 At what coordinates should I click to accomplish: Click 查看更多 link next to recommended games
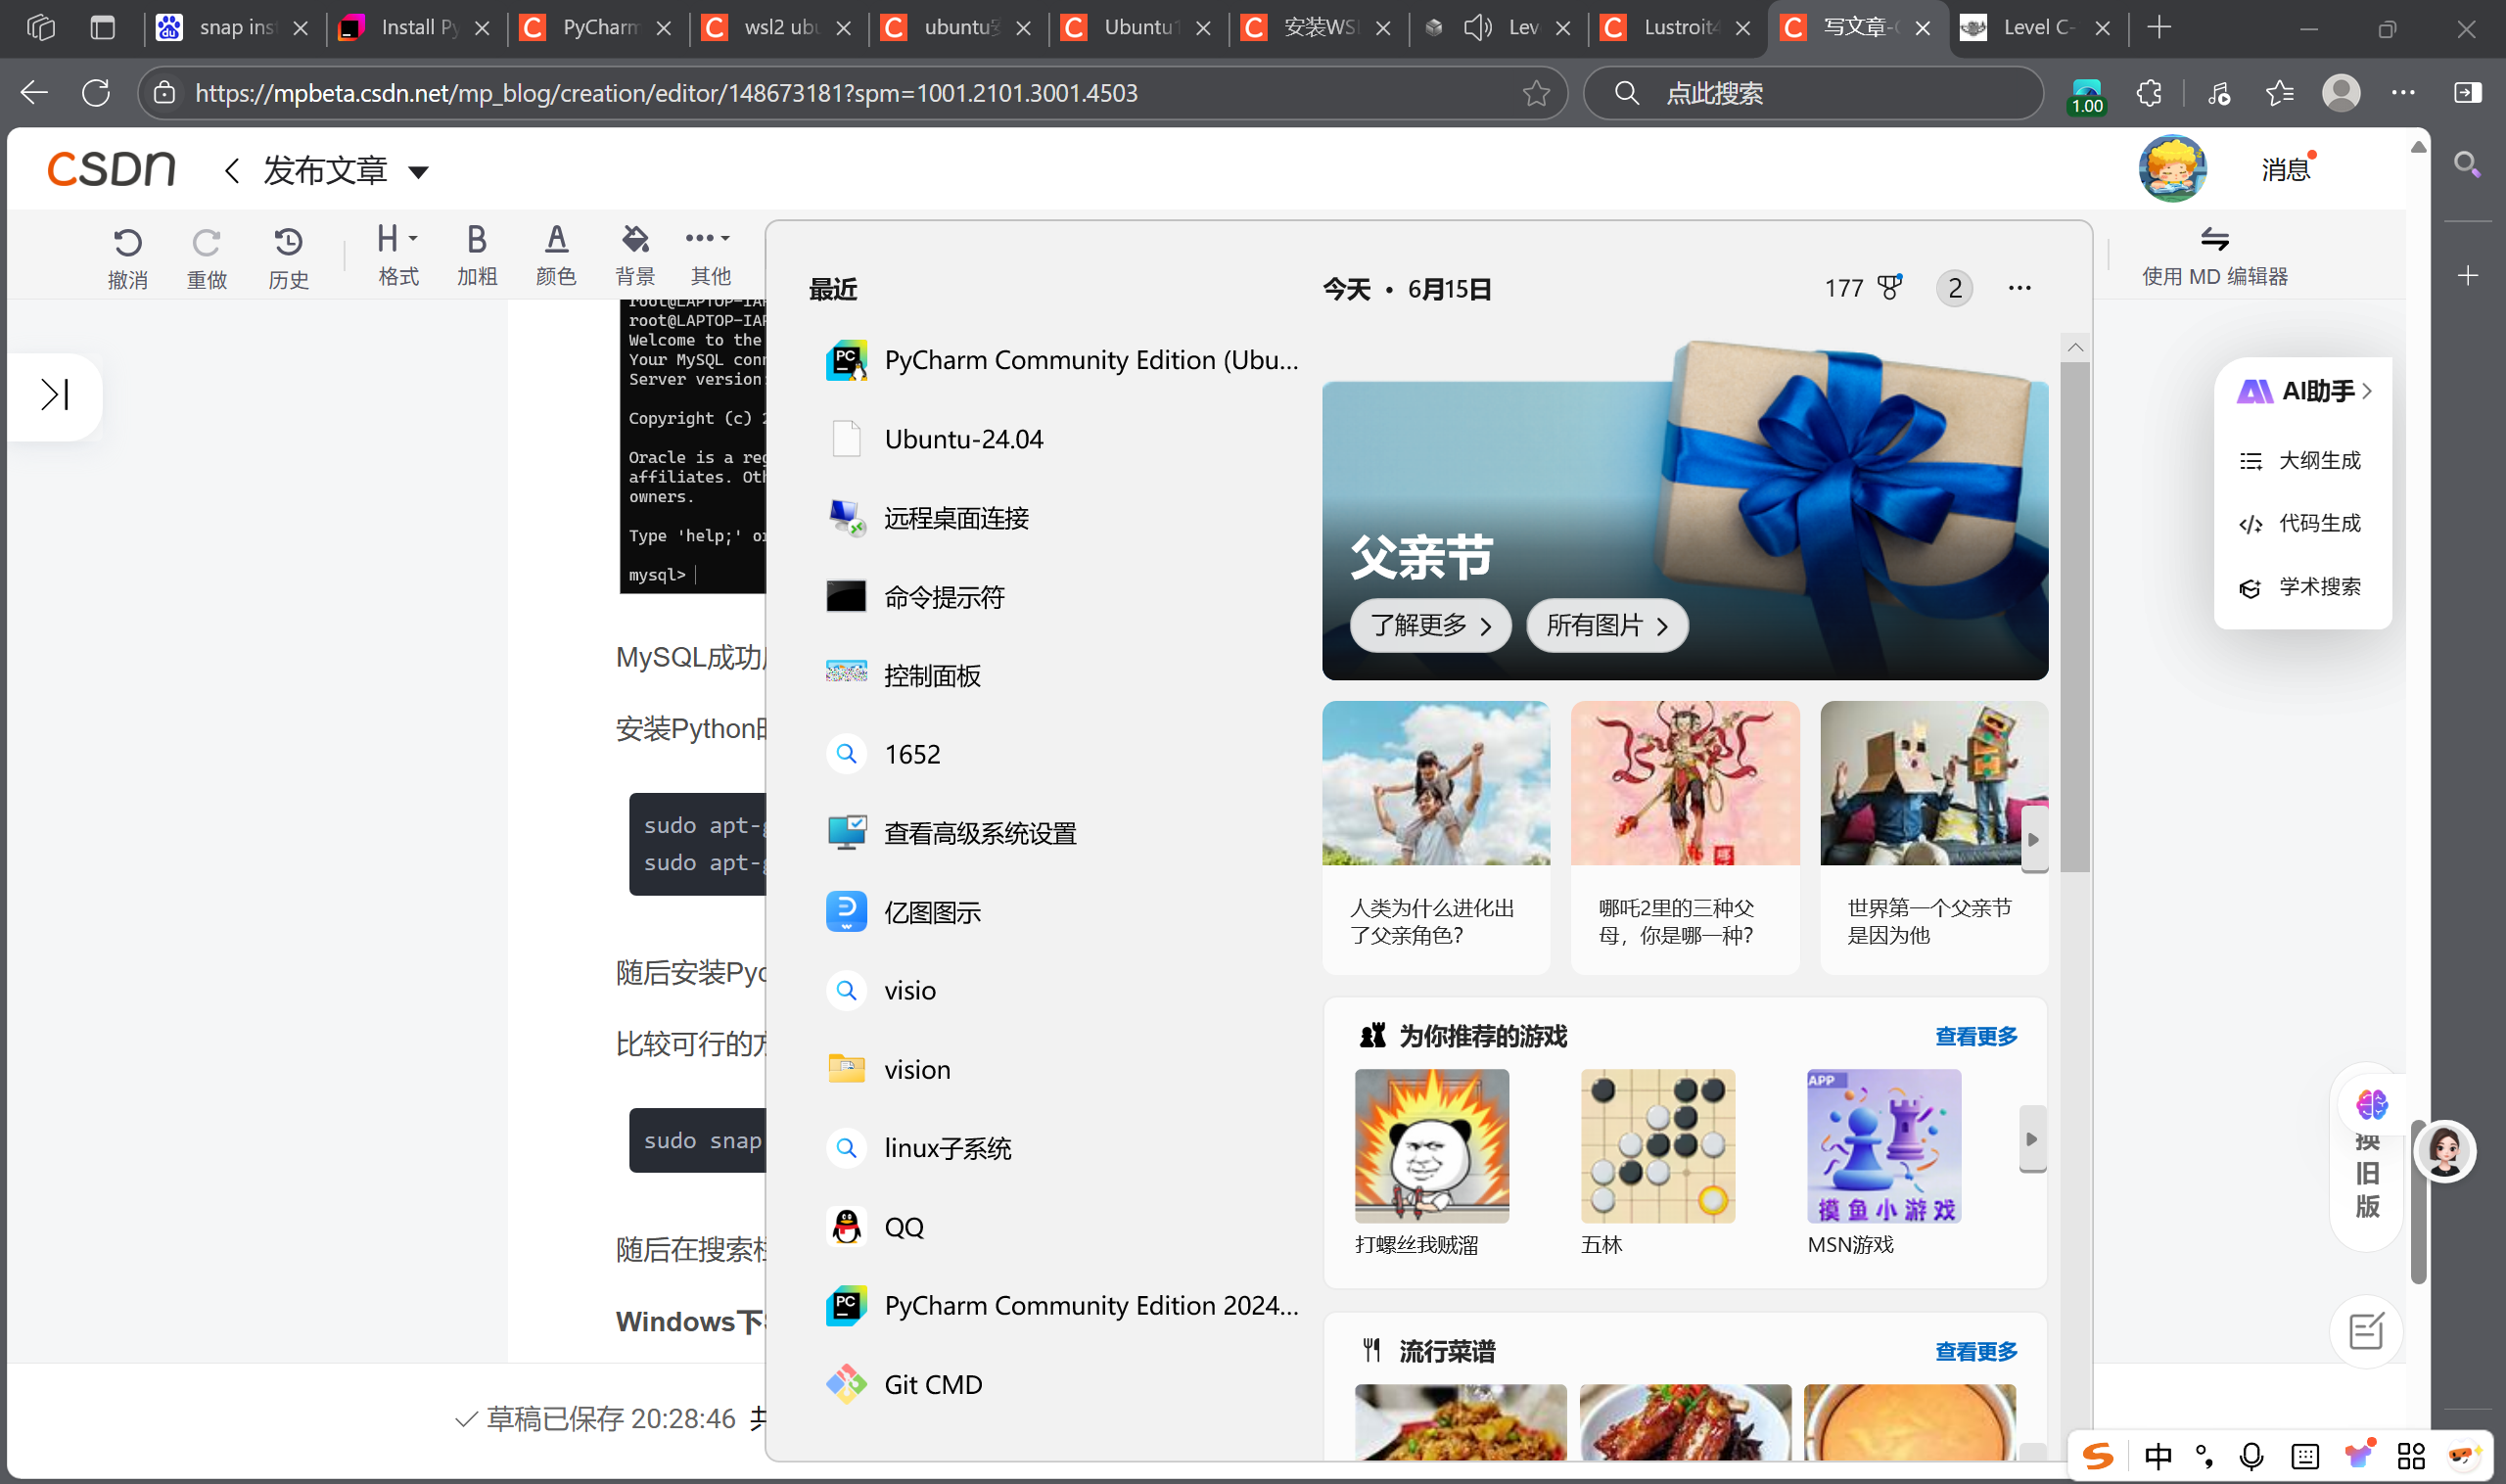1975,1036
